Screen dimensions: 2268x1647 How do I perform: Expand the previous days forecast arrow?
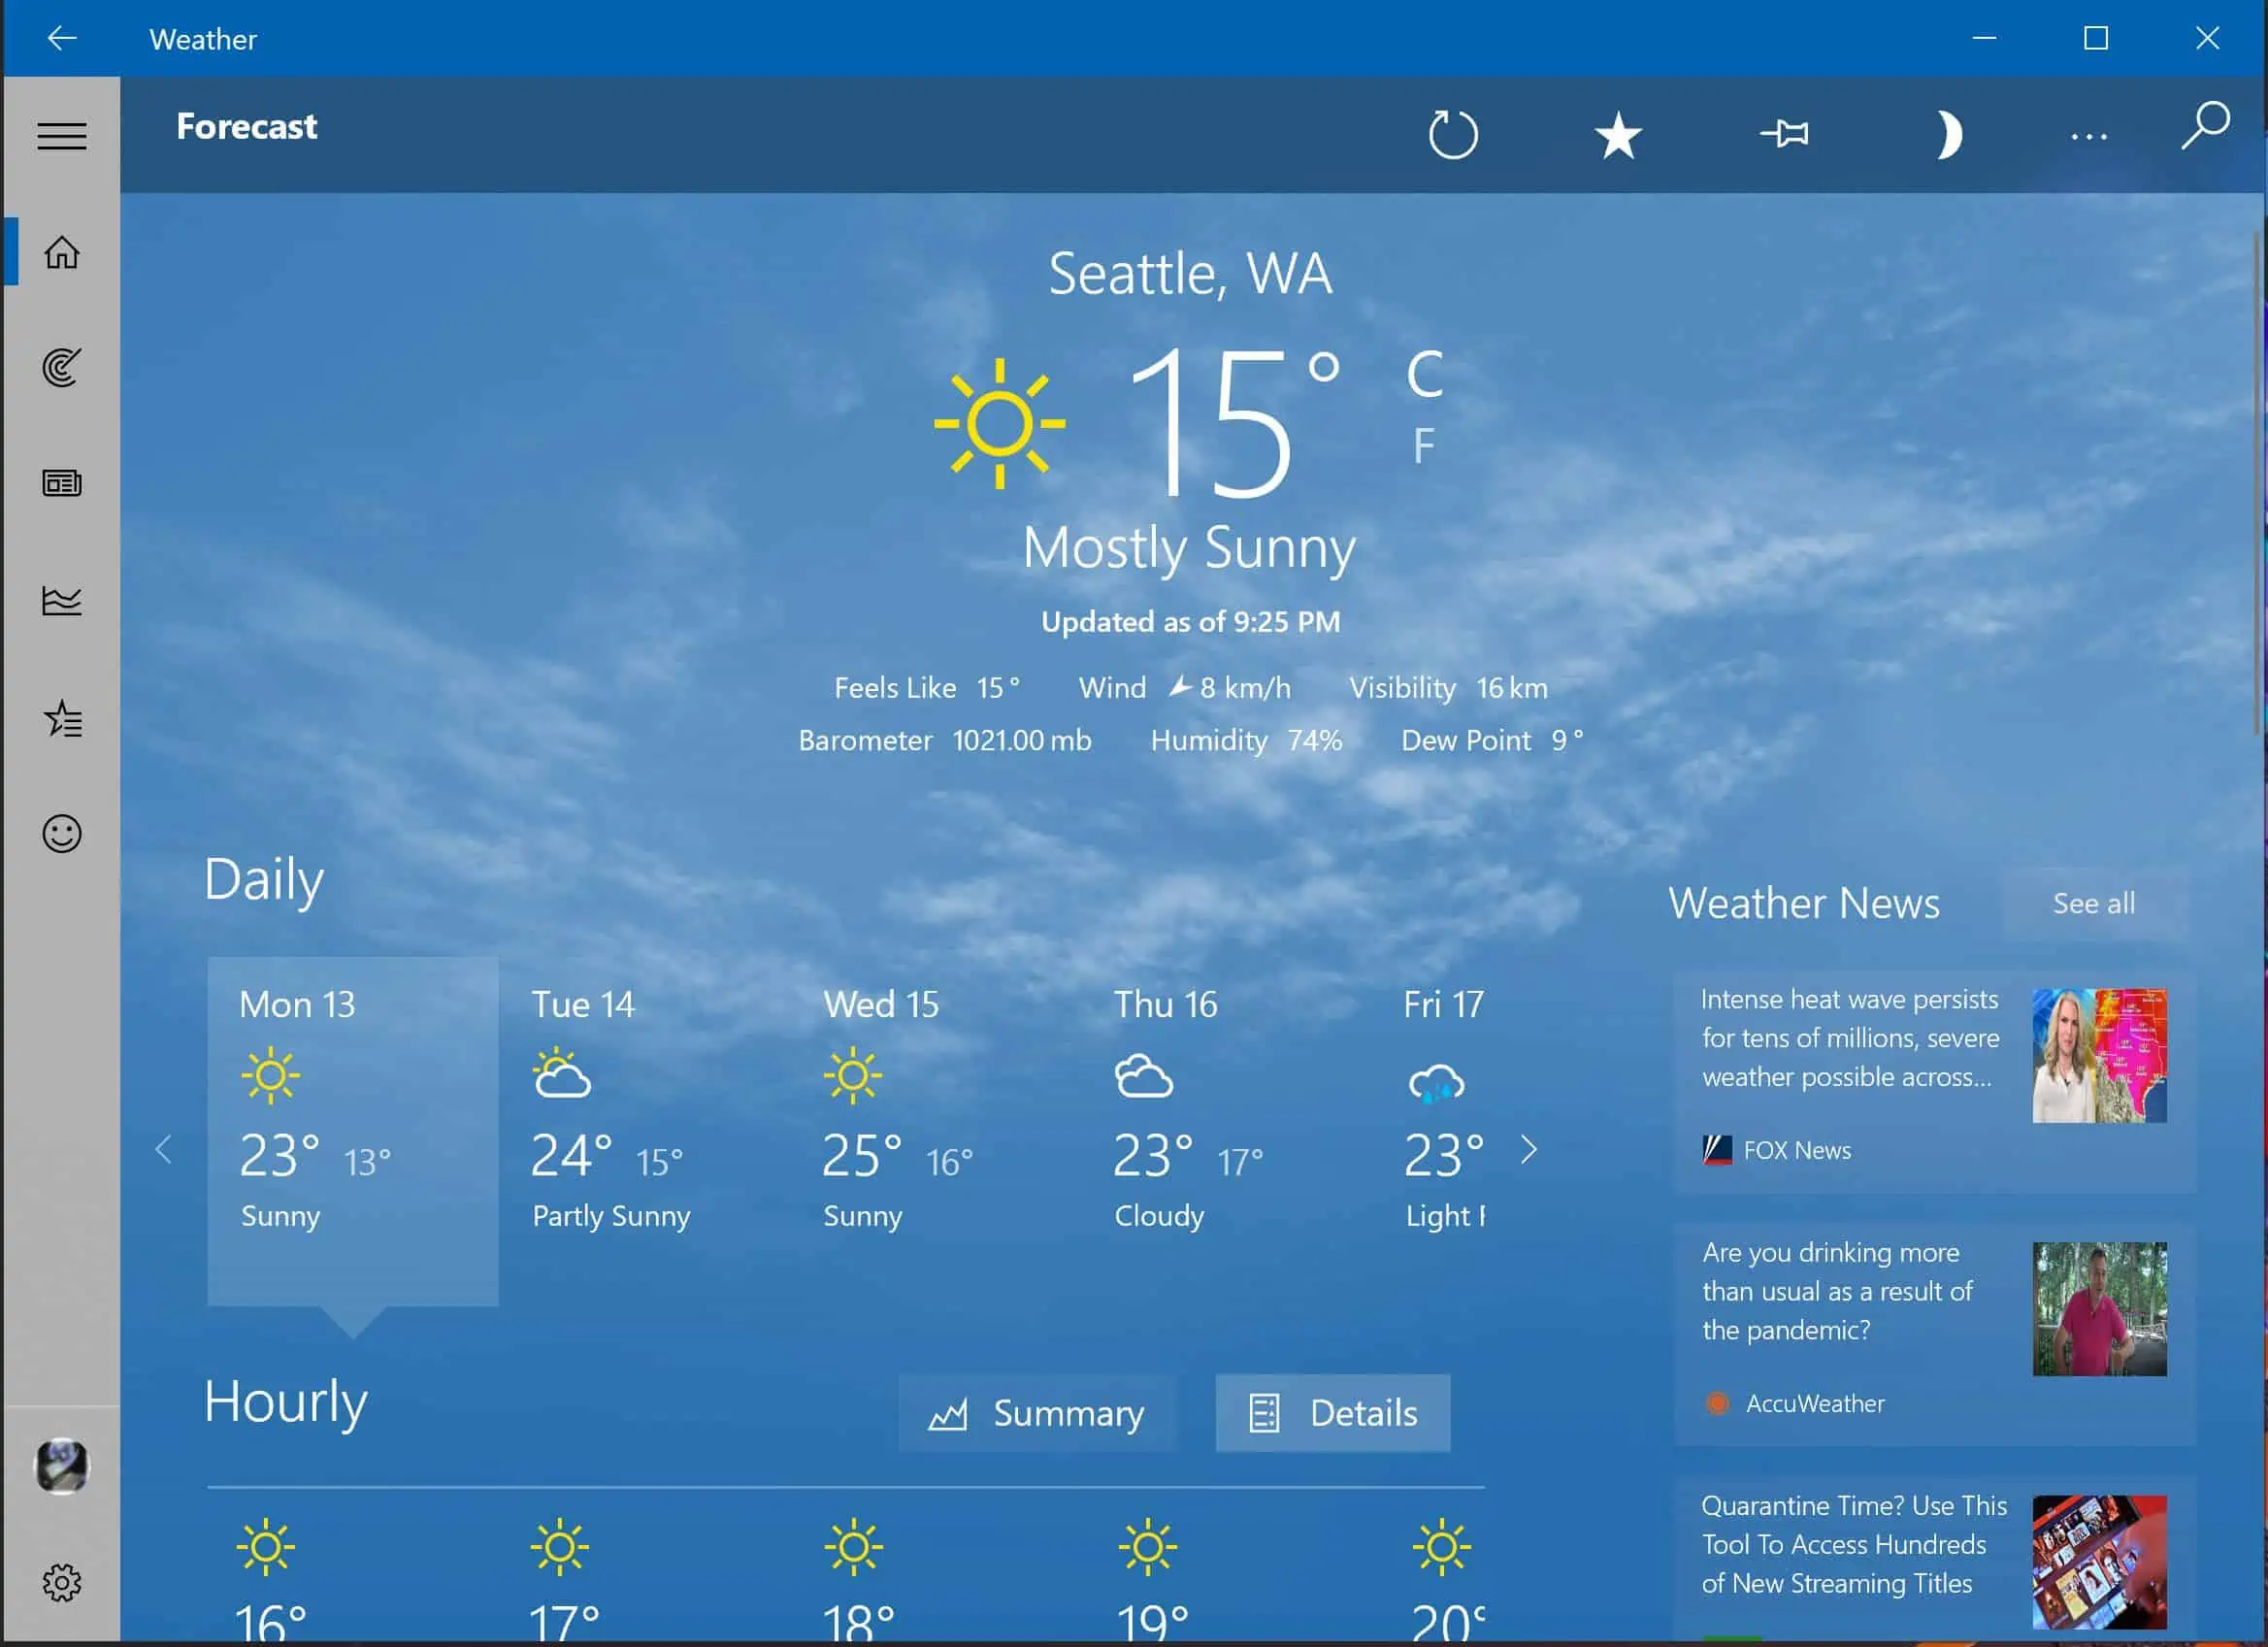pos(162,1148)
